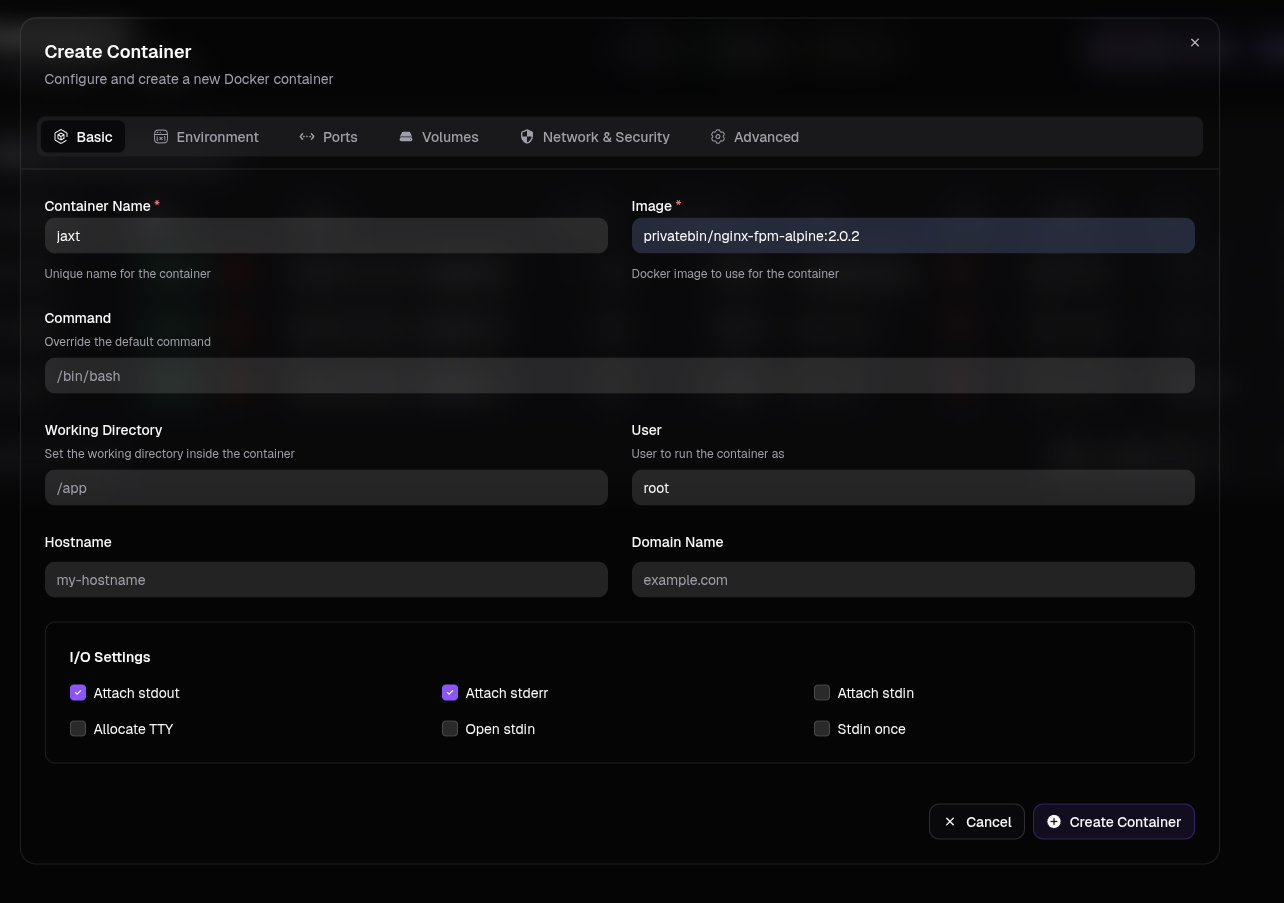
Task: Switch to the Environment tab
Action: click(206, 137)
